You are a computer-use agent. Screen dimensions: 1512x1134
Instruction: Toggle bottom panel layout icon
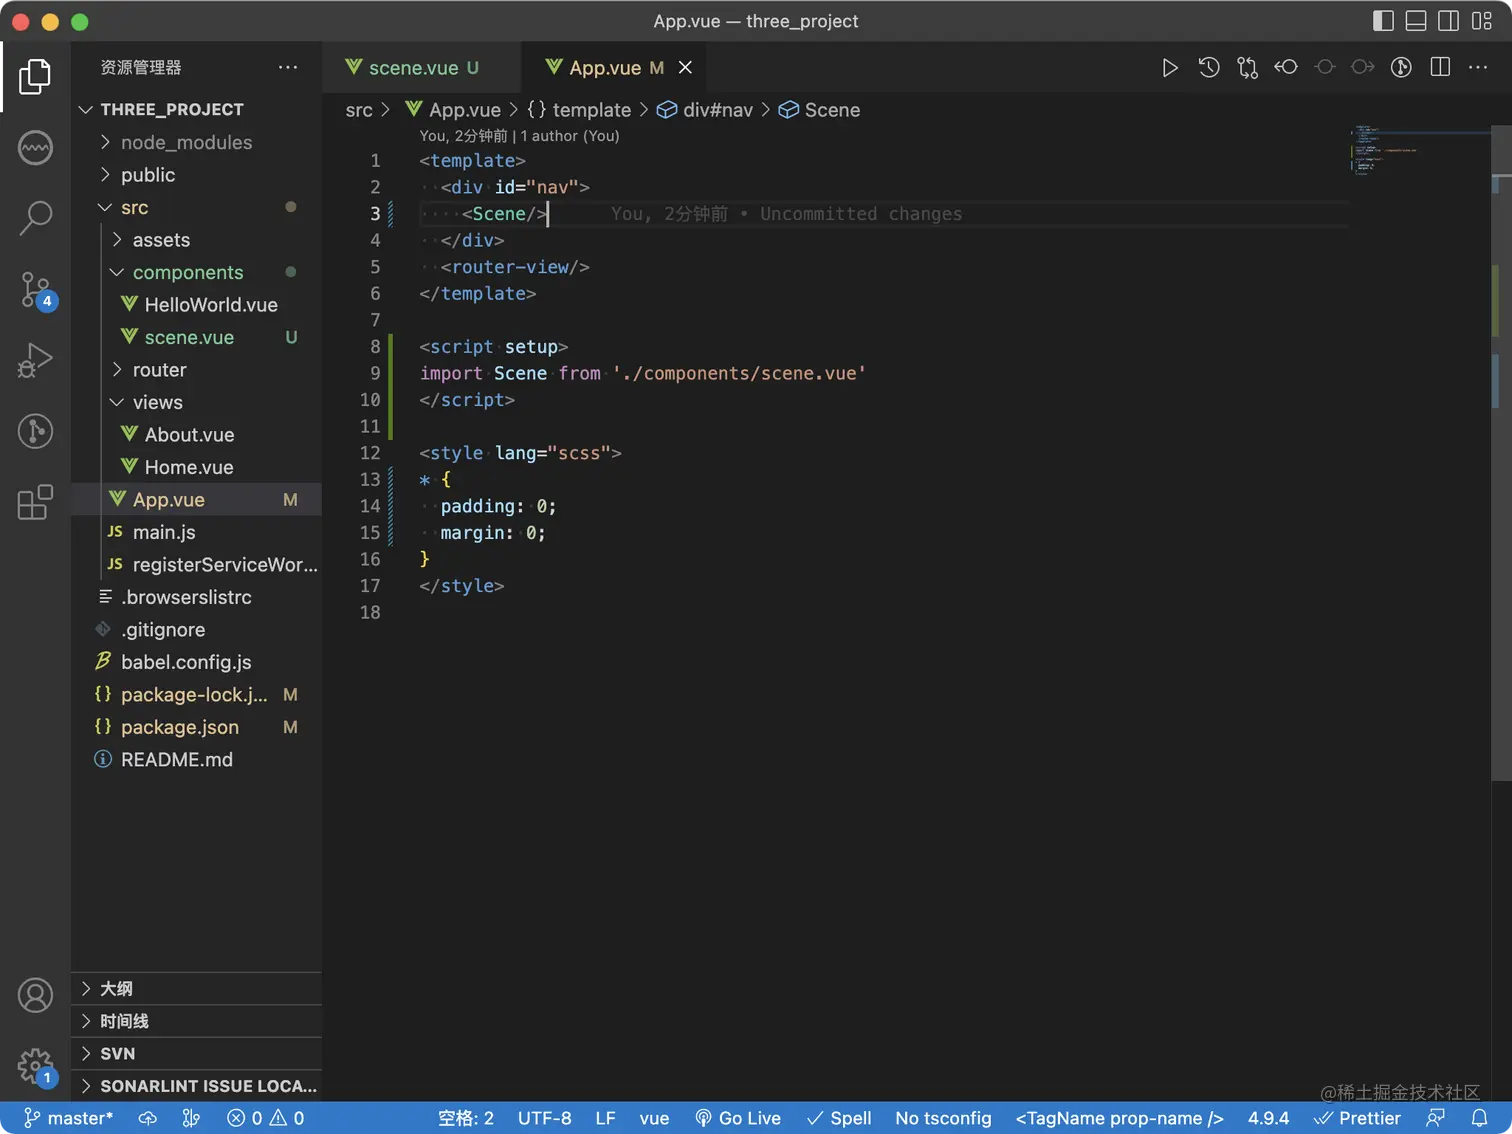pyautogui.click(x=1416, y=21)
